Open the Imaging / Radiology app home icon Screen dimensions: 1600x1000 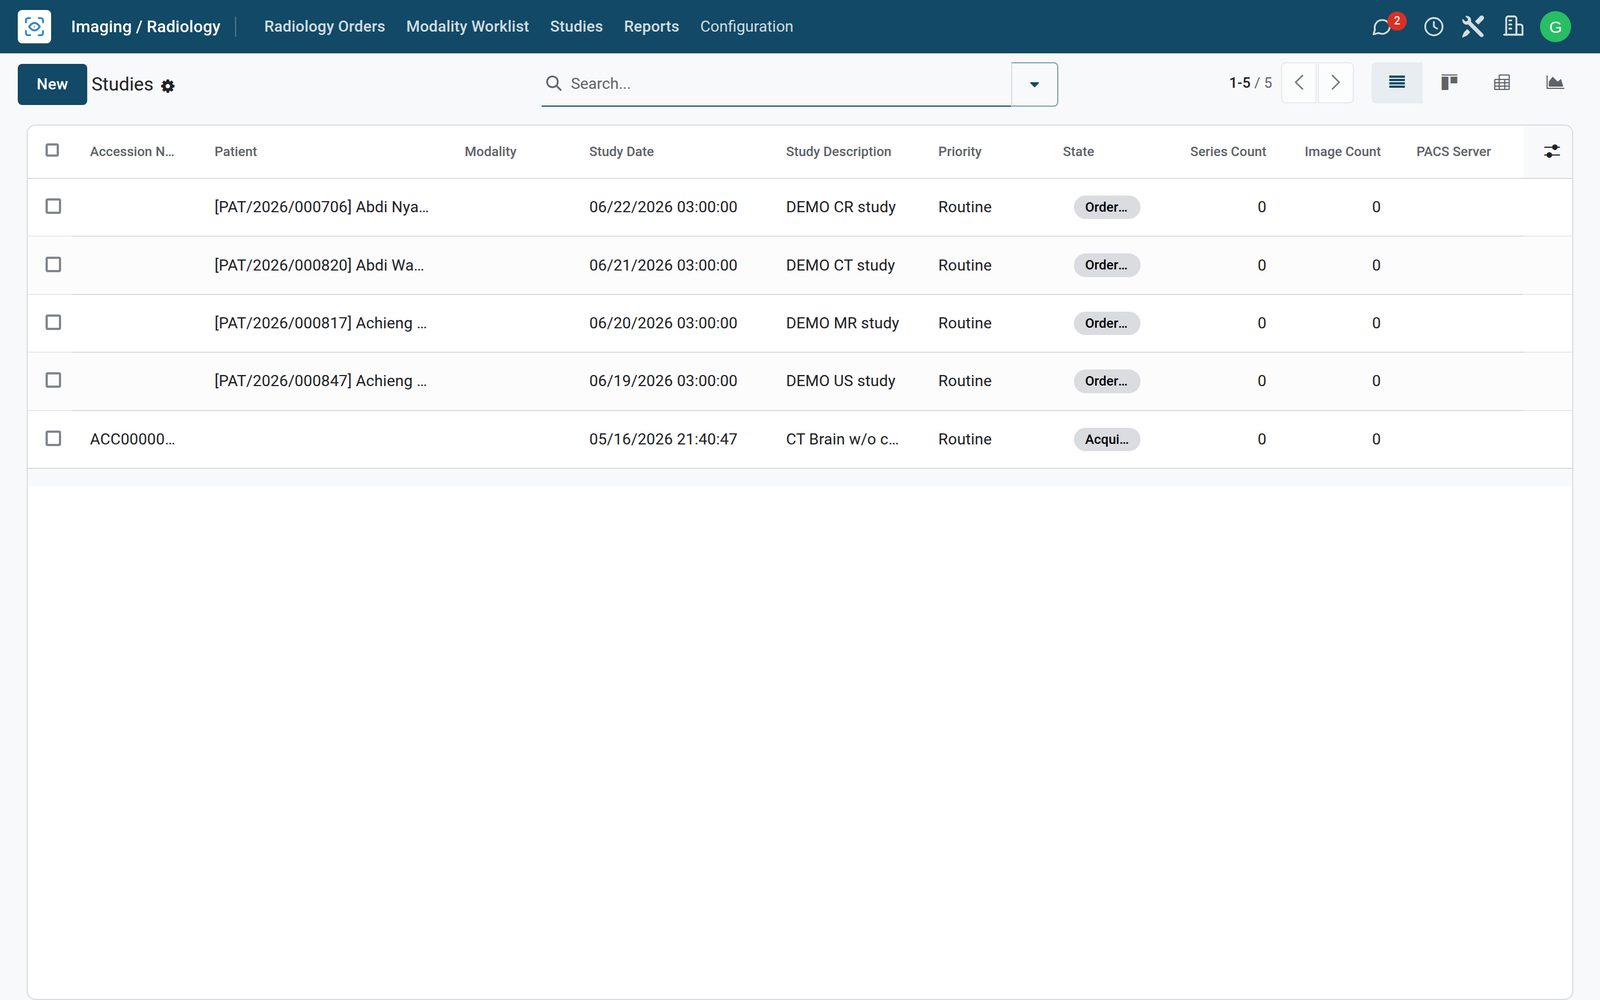pos(34,26)
